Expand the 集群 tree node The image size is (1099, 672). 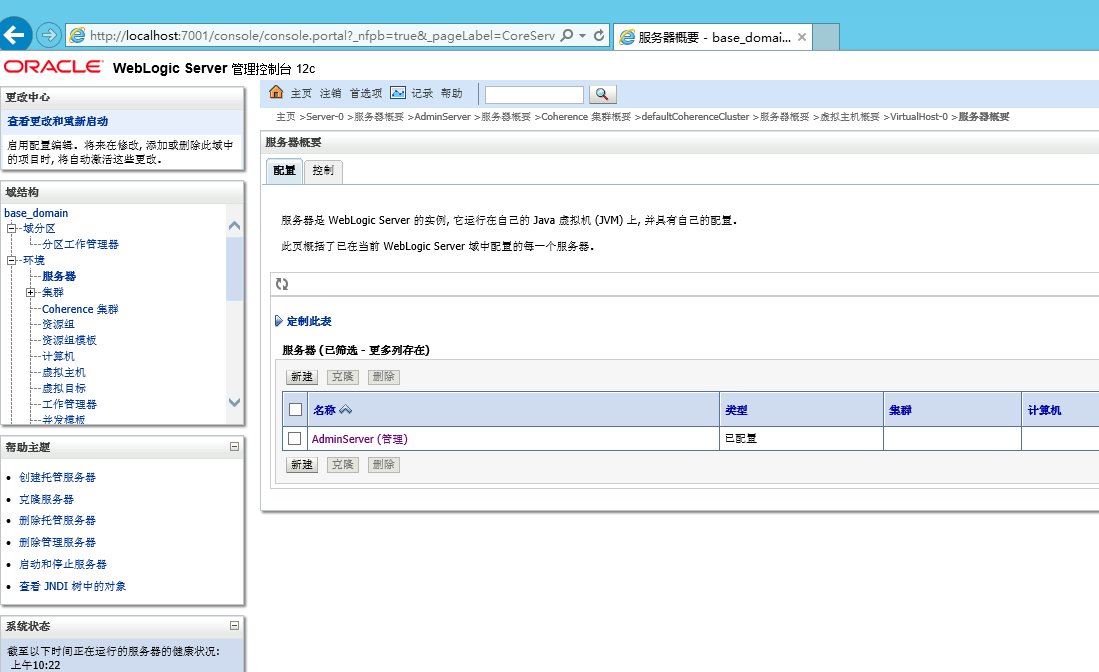tap(30, 292)
